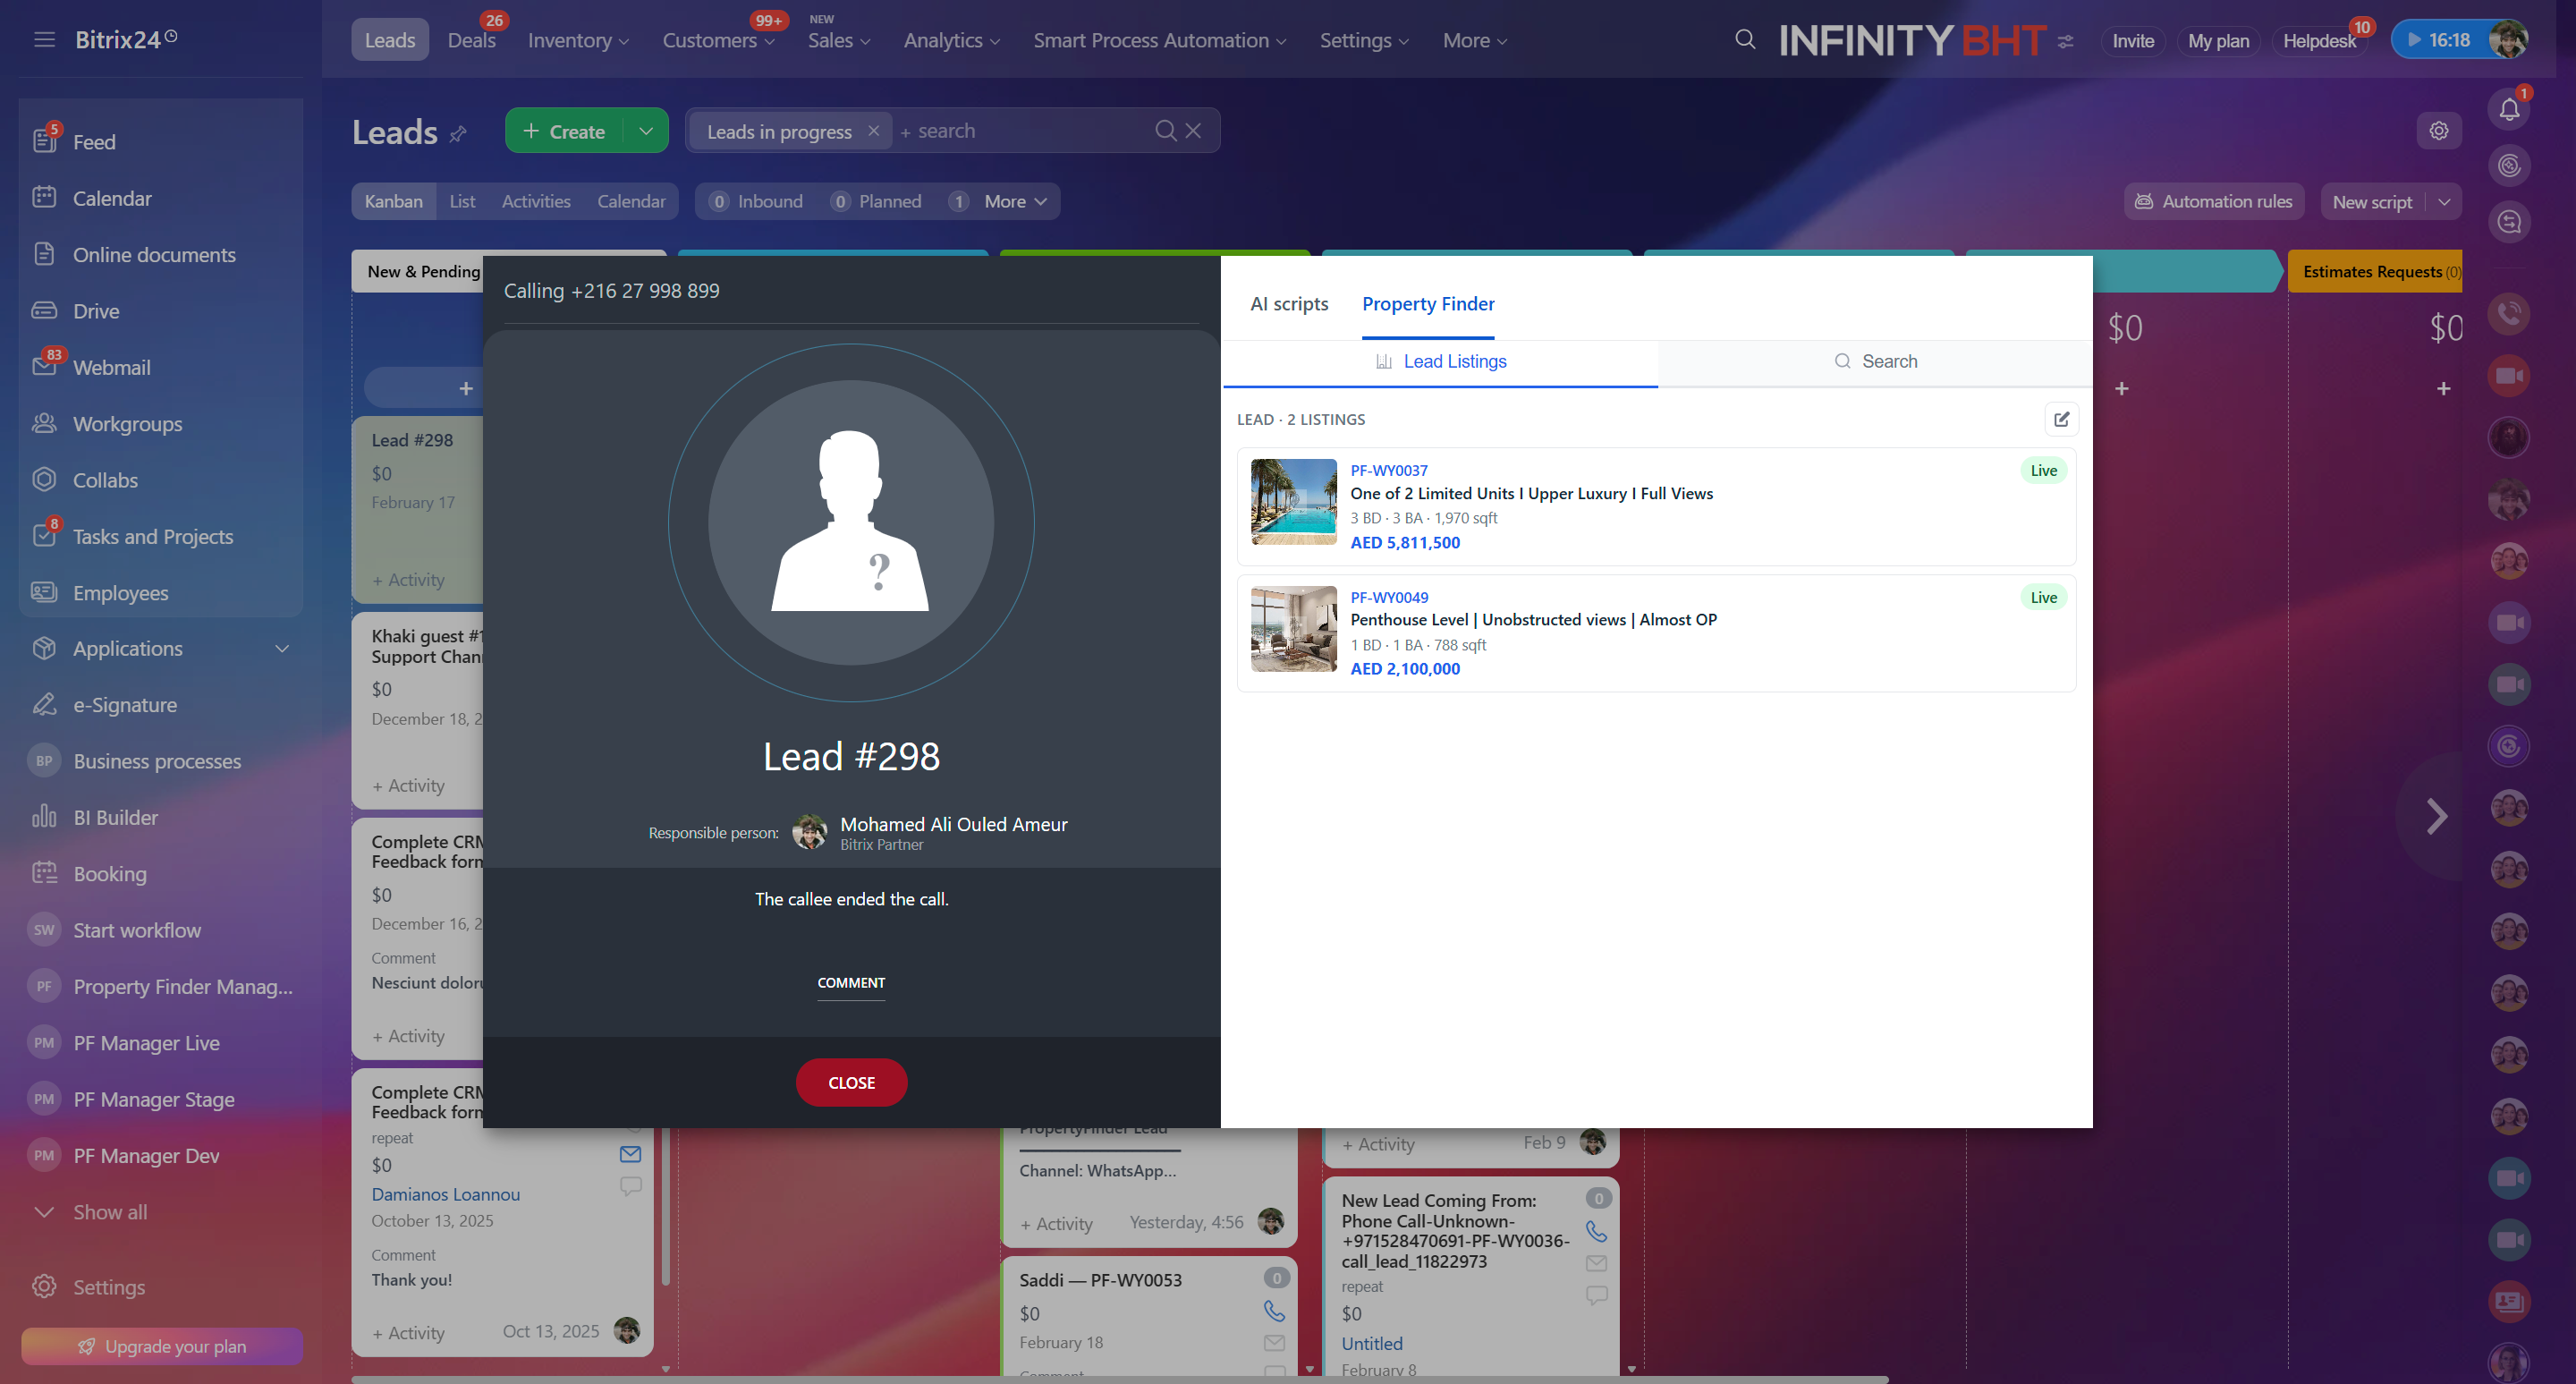This screenshot has height=1384, width=2576.
Task: Click the notifications bell icon
Action: pos(2508,109)
